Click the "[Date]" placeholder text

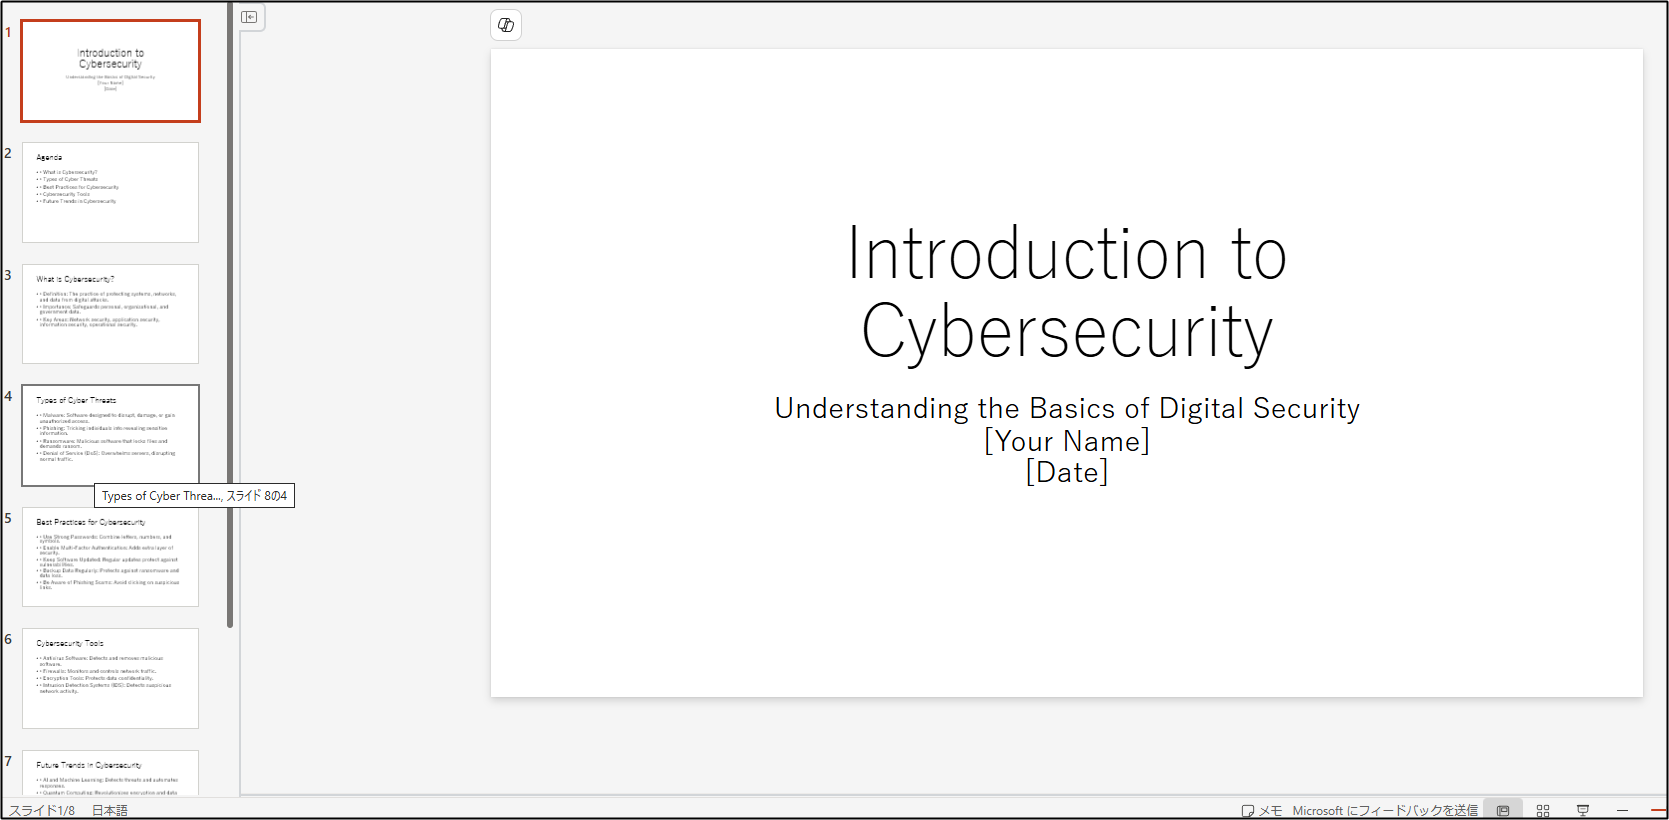point(1067,472)
